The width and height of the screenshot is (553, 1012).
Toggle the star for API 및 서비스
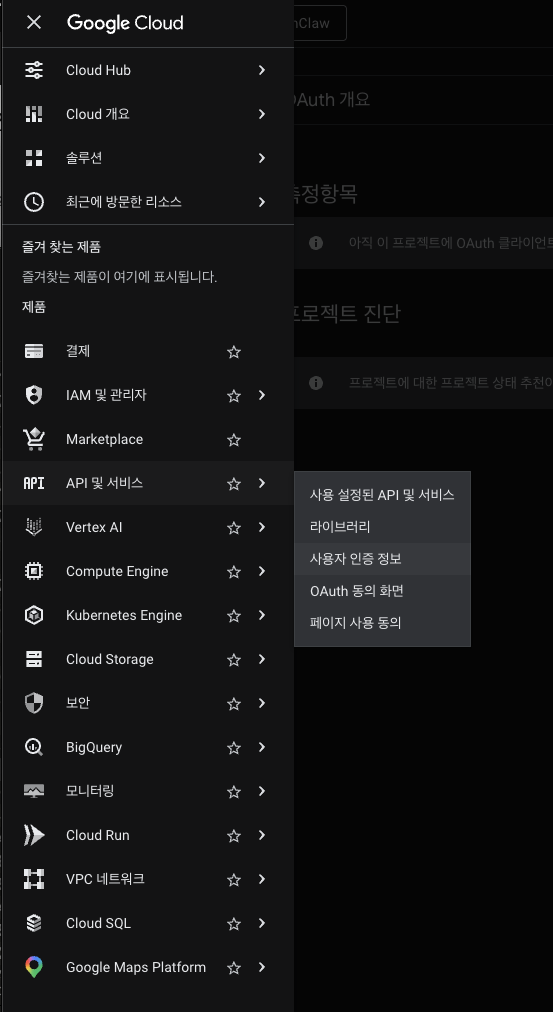point(234,483)
